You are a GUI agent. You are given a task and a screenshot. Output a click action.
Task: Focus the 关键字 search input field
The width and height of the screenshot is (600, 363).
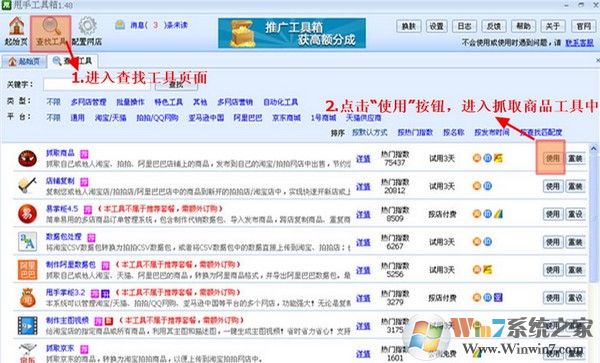[97, 84]
